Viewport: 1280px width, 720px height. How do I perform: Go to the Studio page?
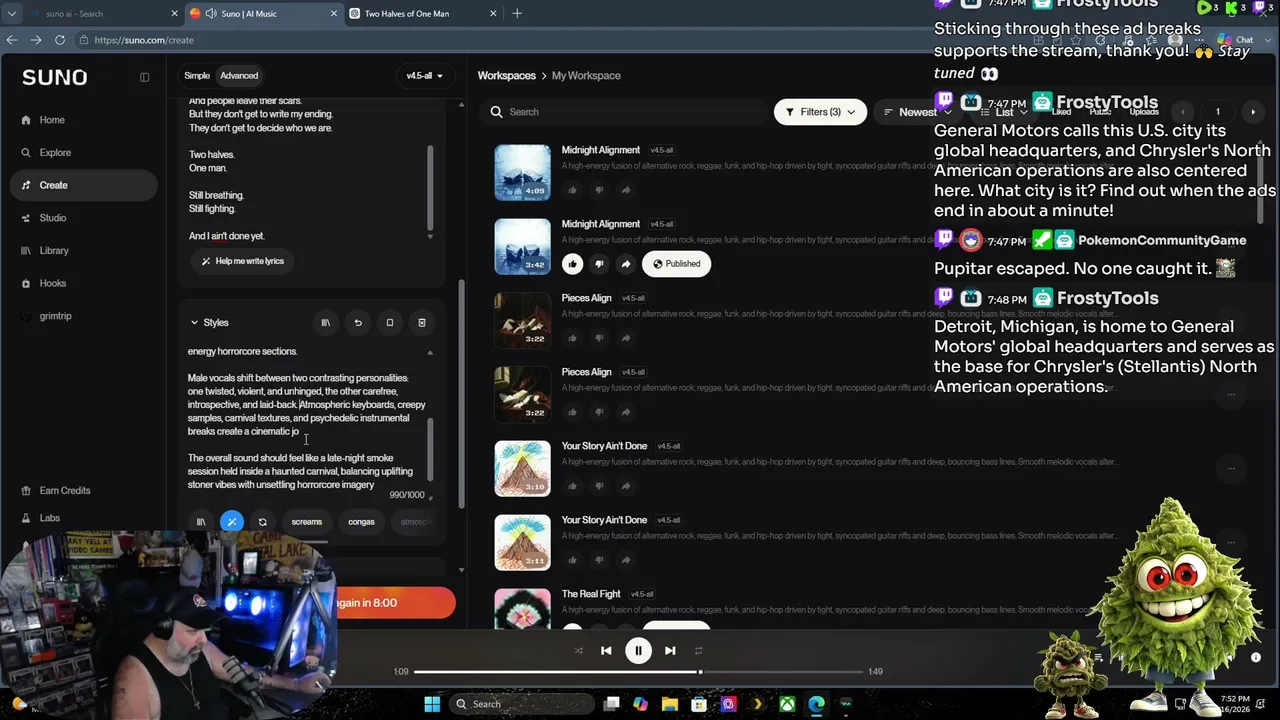point(53,218)
